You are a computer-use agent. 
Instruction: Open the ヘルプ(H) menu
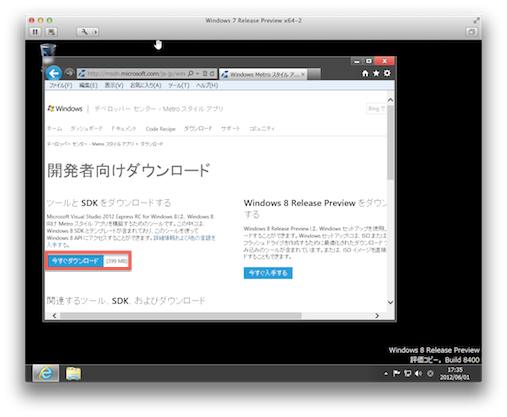coord(207,85)
